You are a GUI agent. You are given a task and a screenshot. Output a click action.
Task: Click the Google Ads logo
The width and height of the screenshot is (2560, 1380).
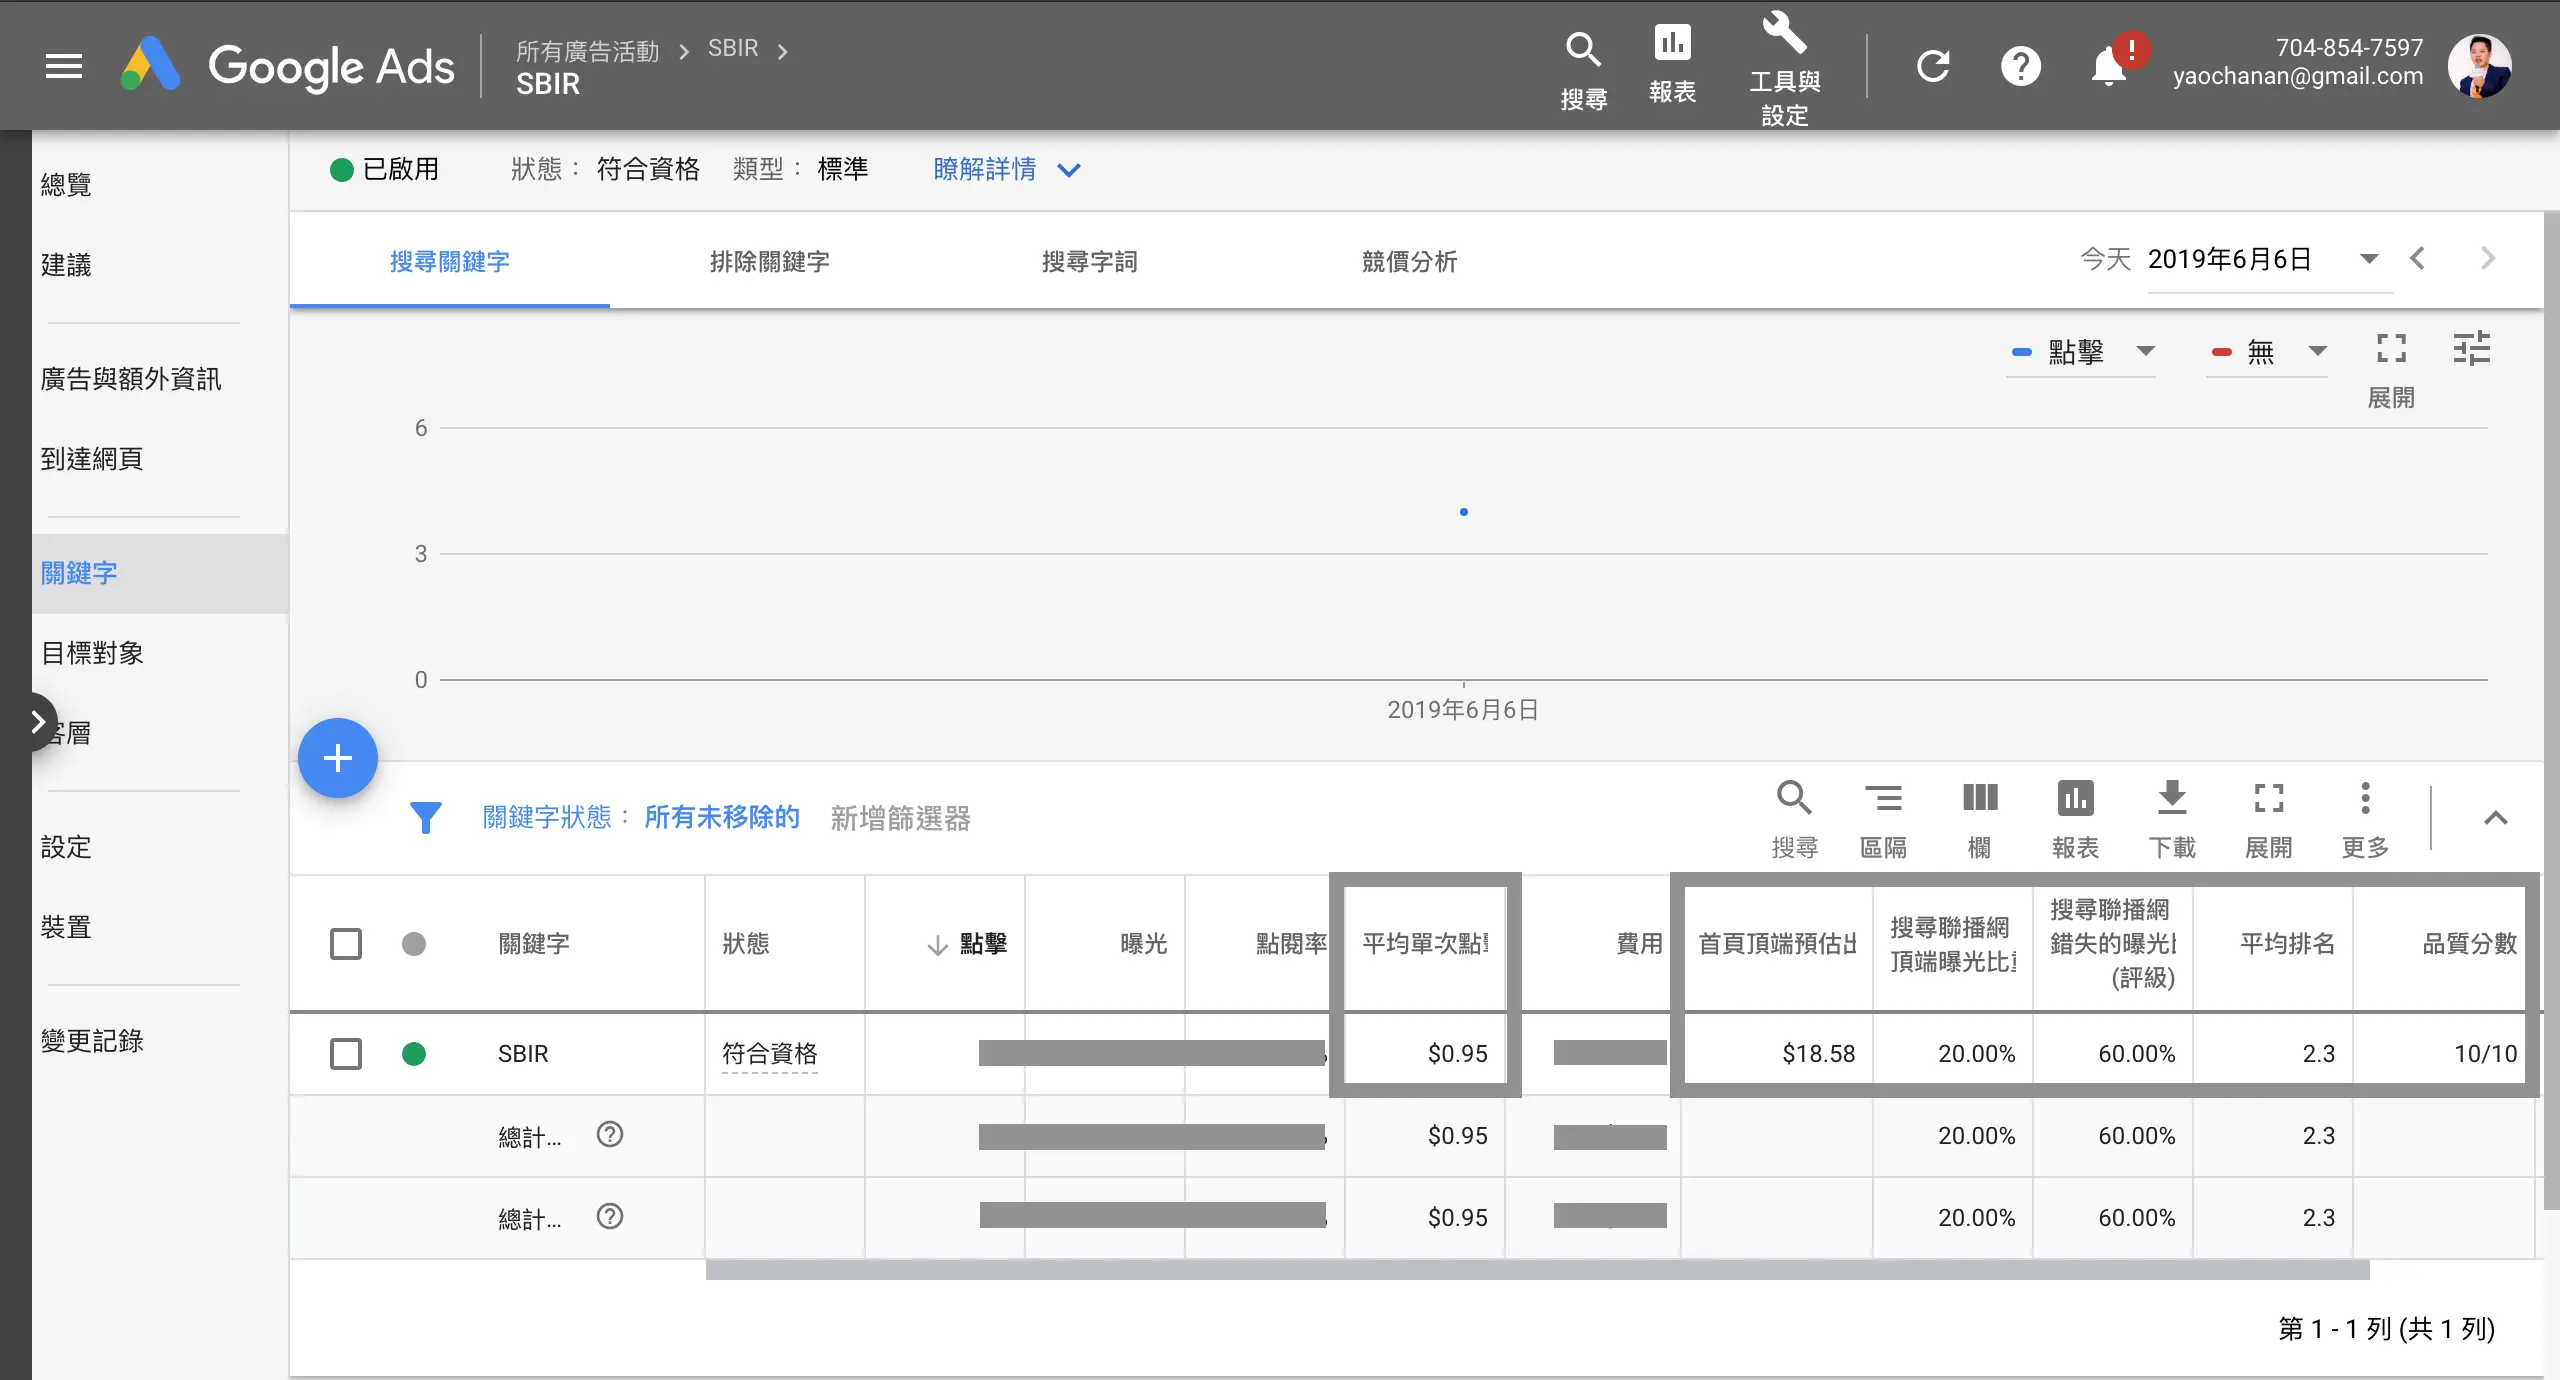[288, 66]
